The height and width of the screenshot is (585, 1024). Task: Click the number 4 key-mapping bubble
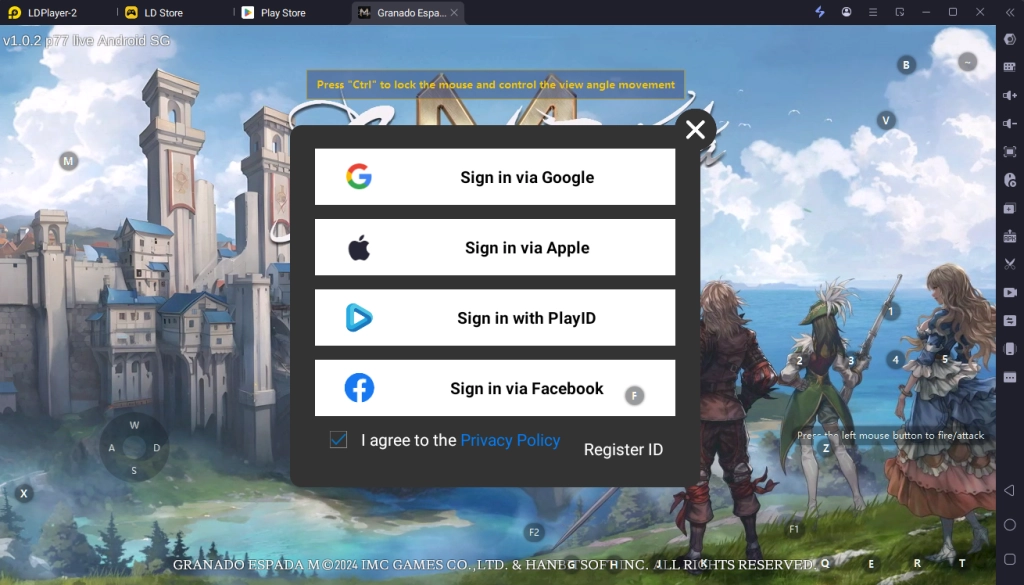[x=895, y=359]
